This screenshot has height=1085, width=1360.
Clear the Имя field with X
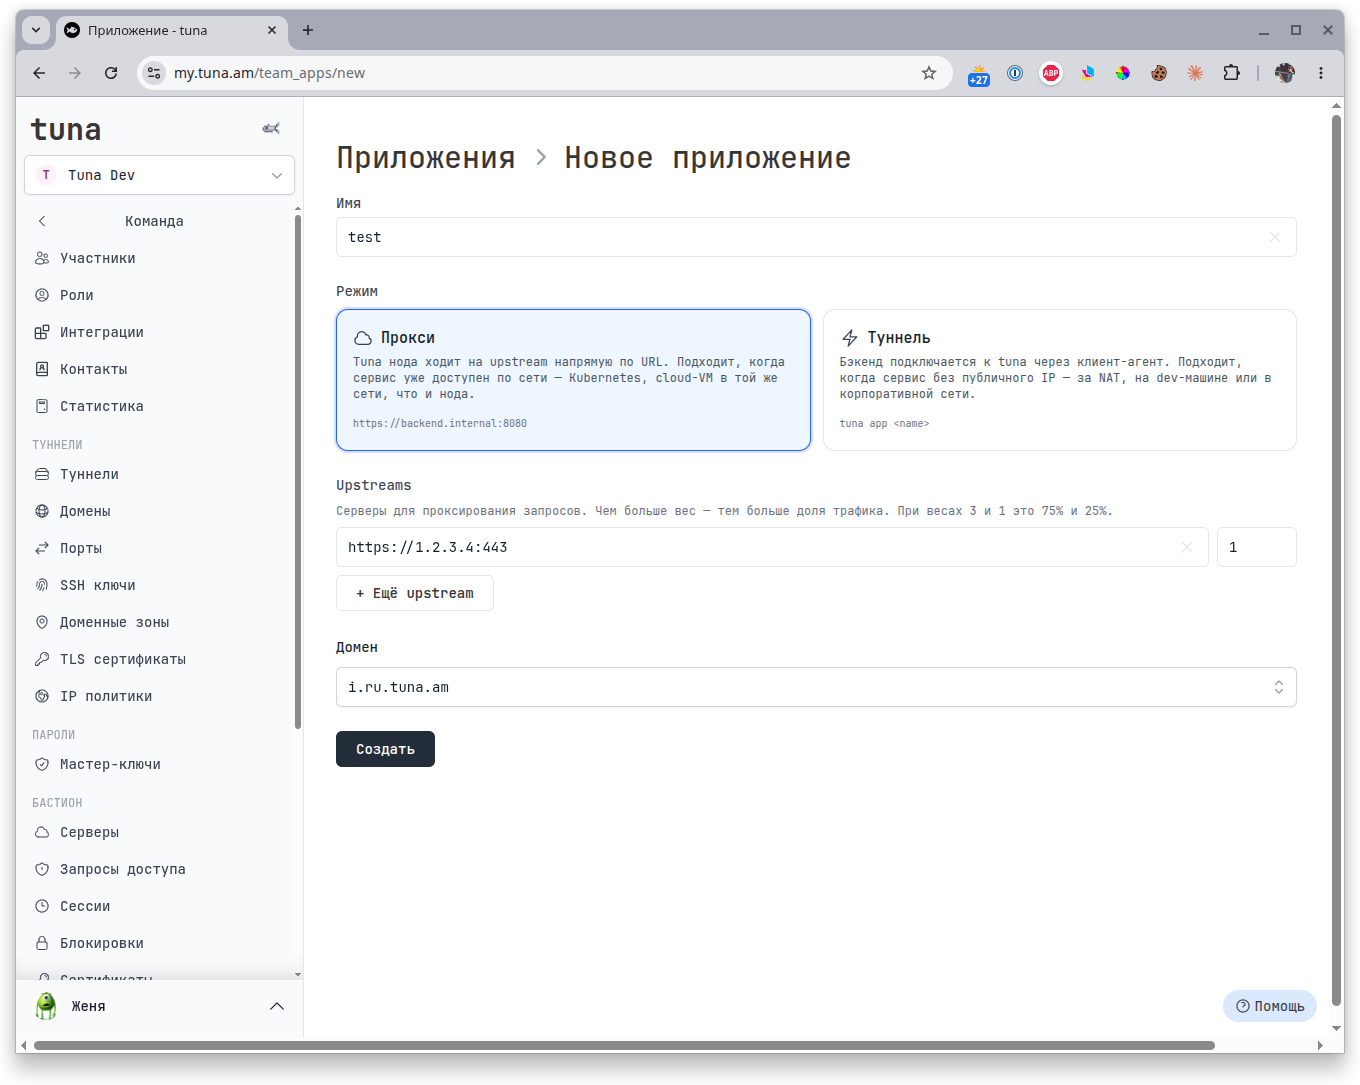click(x=1275, y=237)
